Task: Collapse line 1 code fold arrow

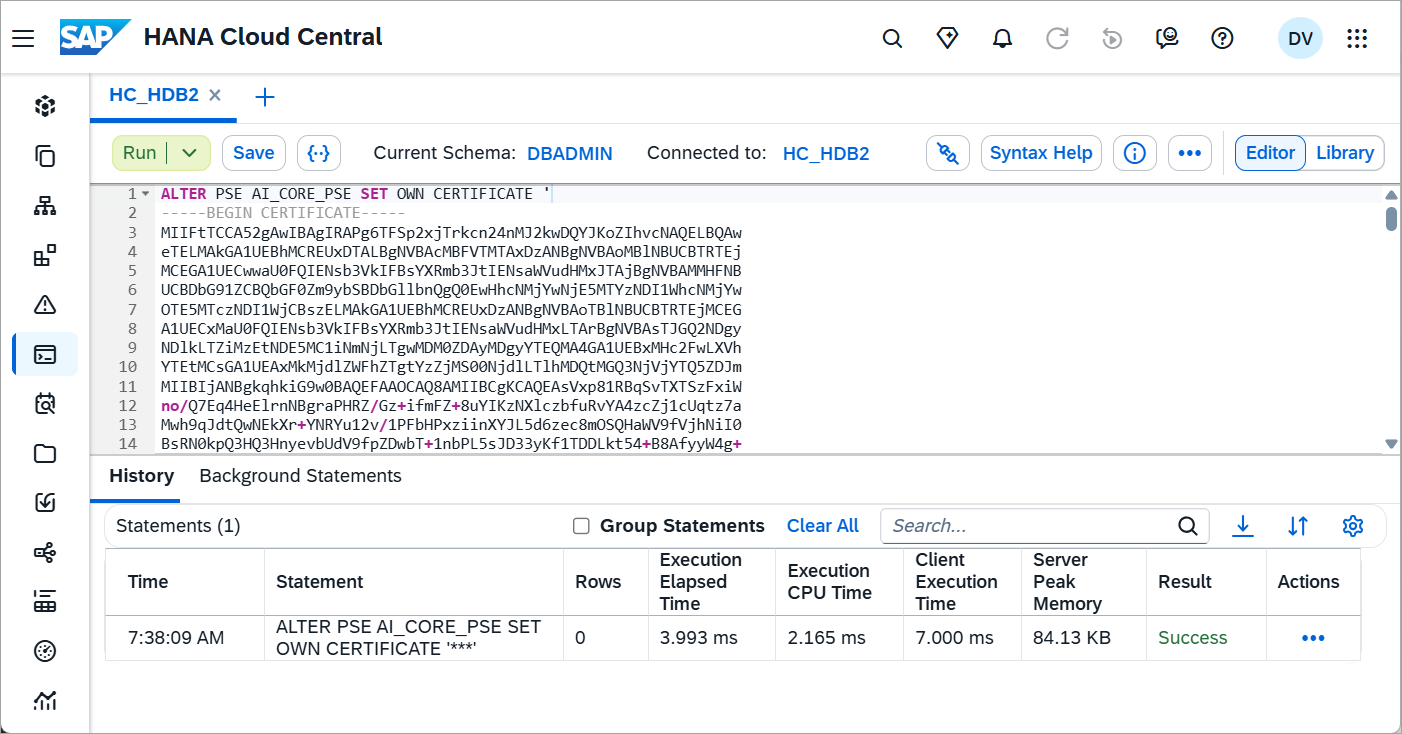Action: [x=146, y=194]
